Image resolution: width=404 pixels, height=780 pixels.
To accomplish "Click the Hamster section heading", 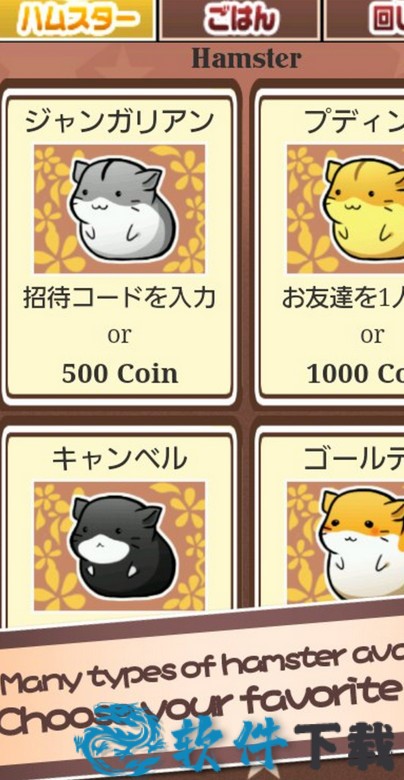I will coord(246,59).
